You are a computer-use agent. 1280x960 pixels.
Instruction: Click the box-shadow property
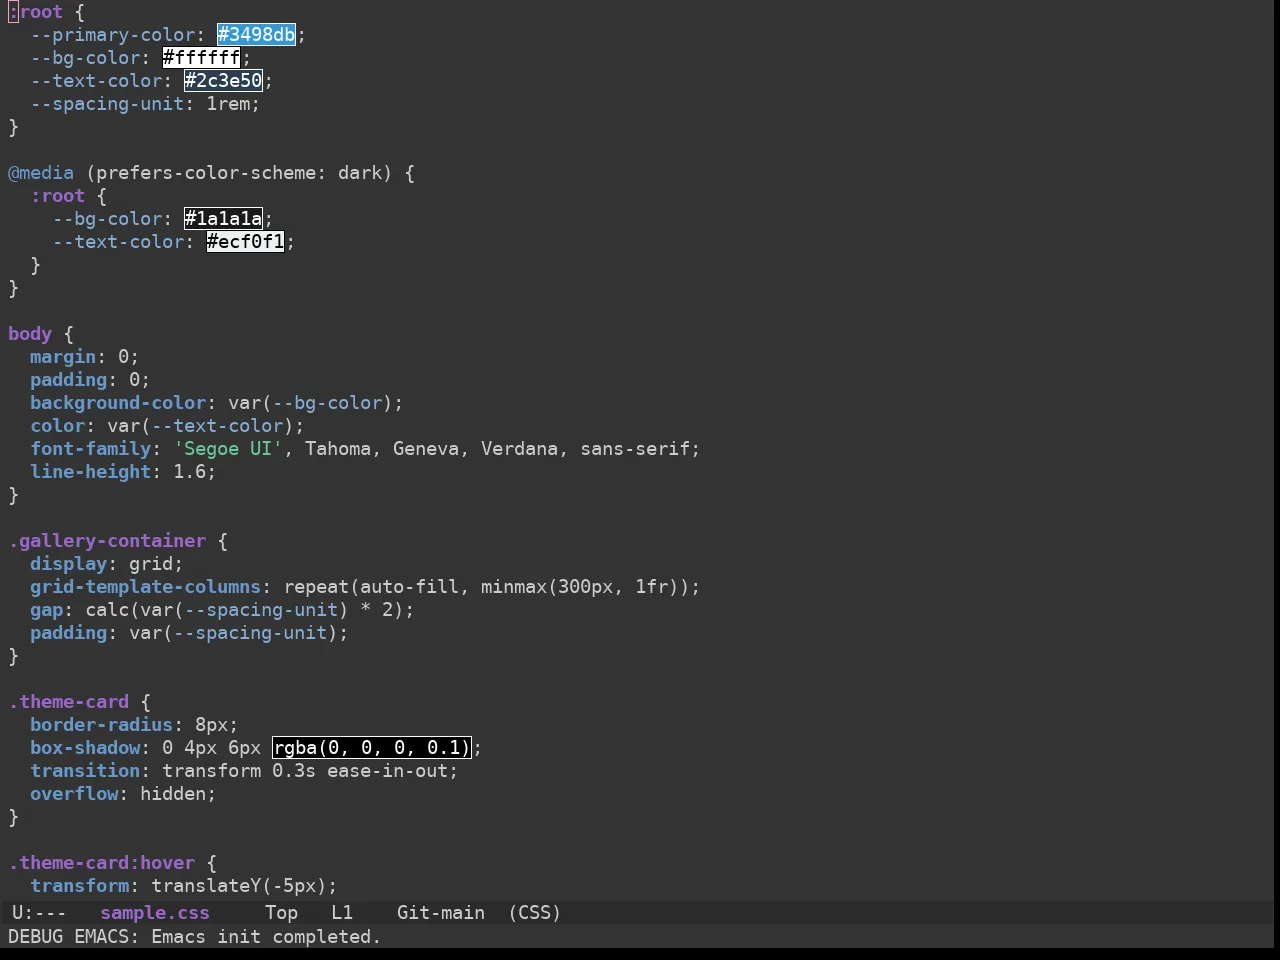pyautogui.click(x=85, y=748)
